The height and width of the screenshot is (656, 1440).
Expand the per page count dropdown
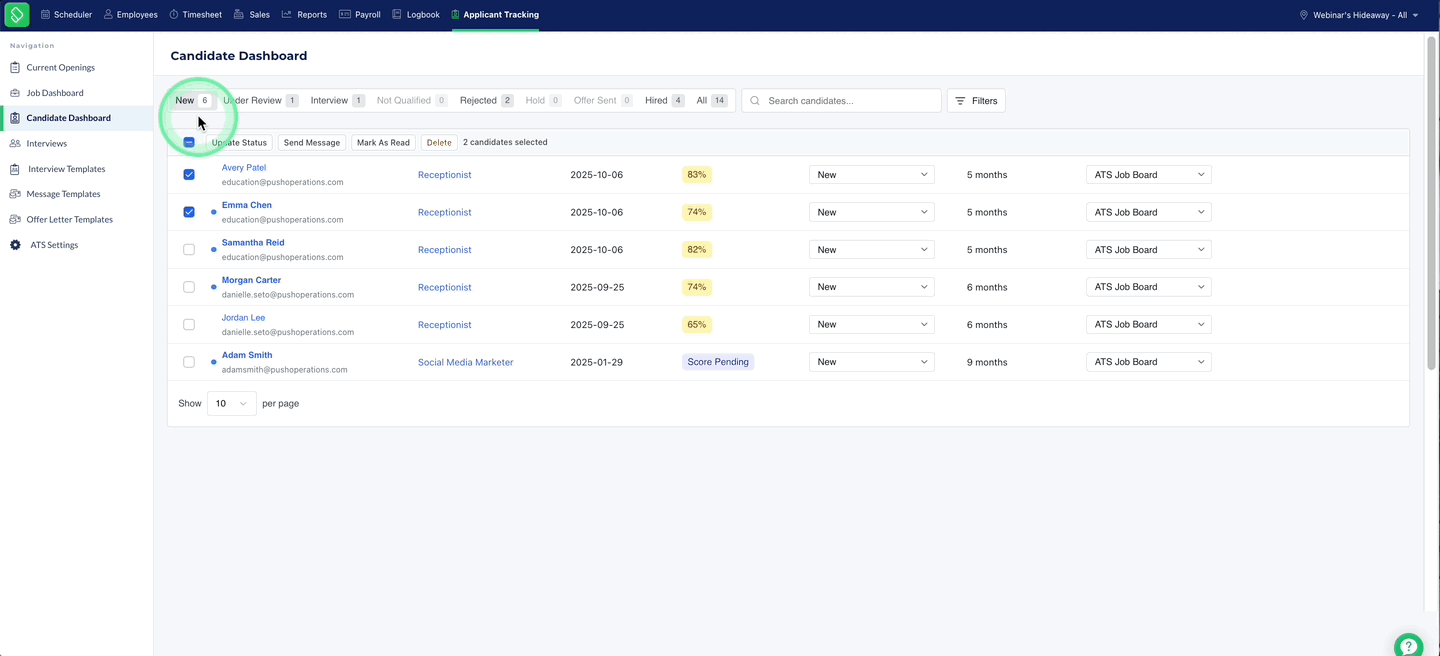(231, 404)
